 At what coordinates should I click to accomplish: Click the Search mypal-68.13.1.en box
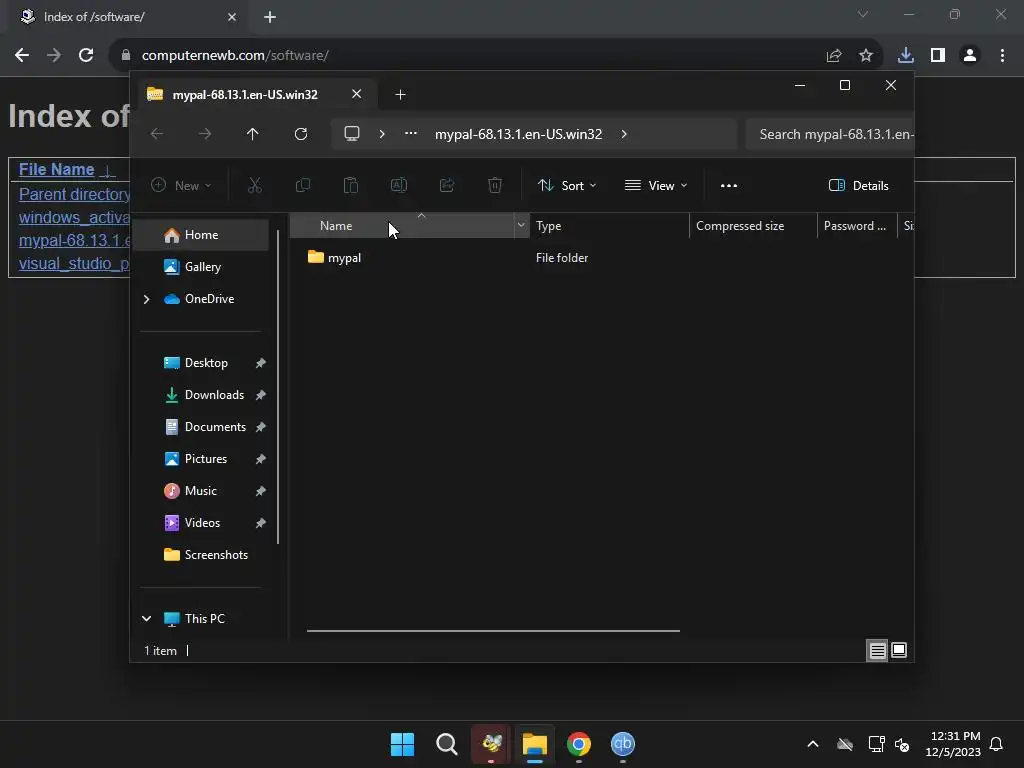click(x=829, y=134)
